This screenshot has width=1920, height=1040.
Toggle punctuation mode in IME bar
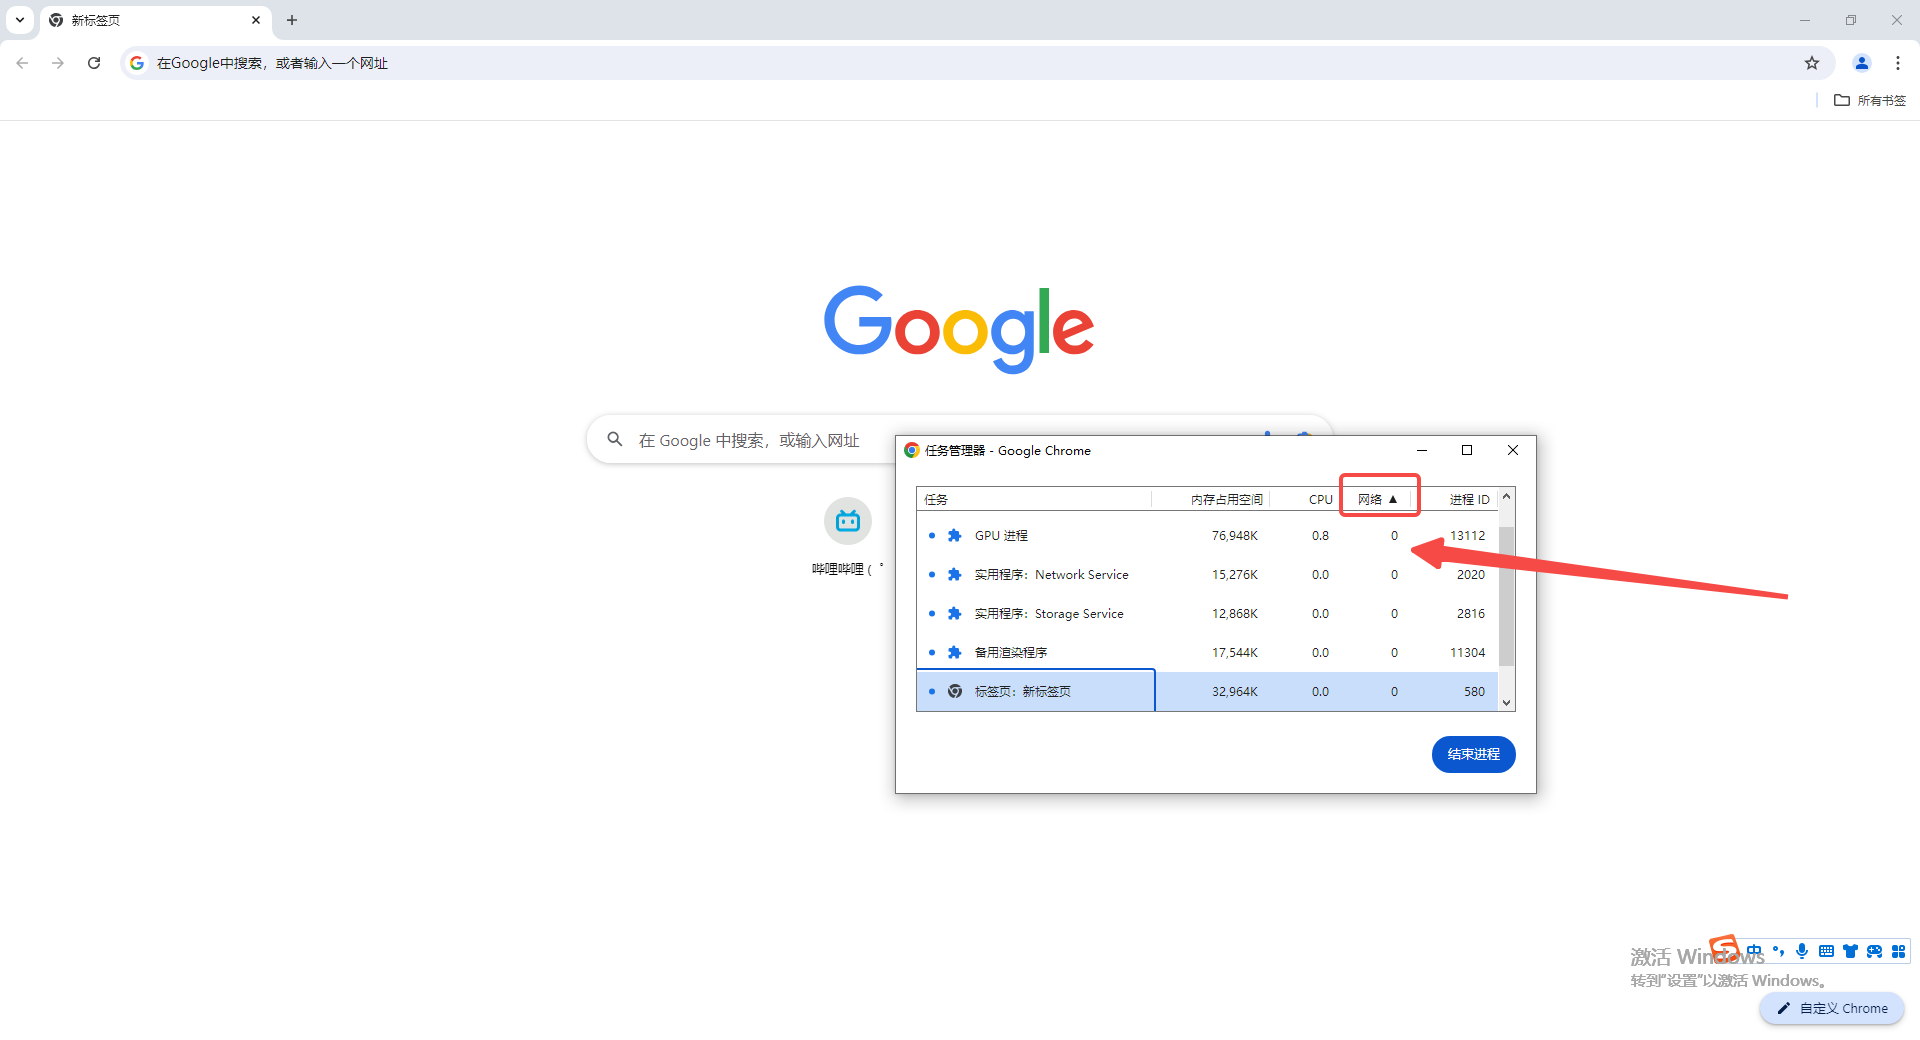(1778, 951)
